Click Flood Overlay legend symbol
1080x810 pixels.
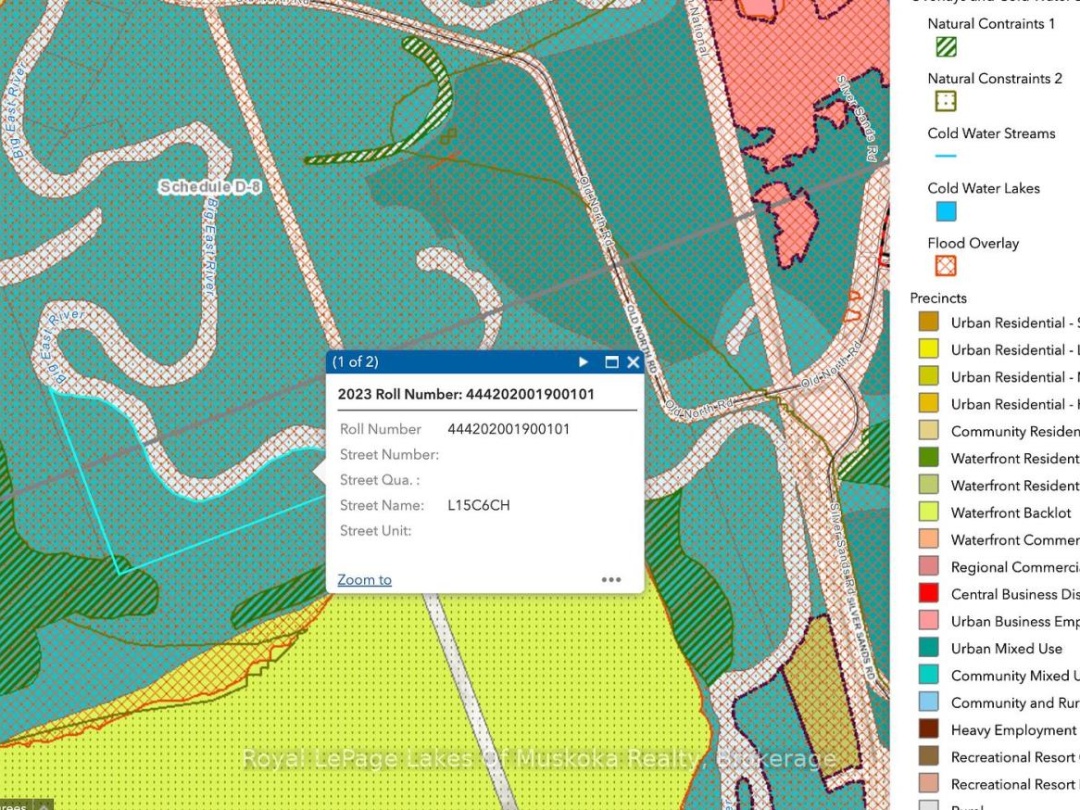[x=945, y=266]
